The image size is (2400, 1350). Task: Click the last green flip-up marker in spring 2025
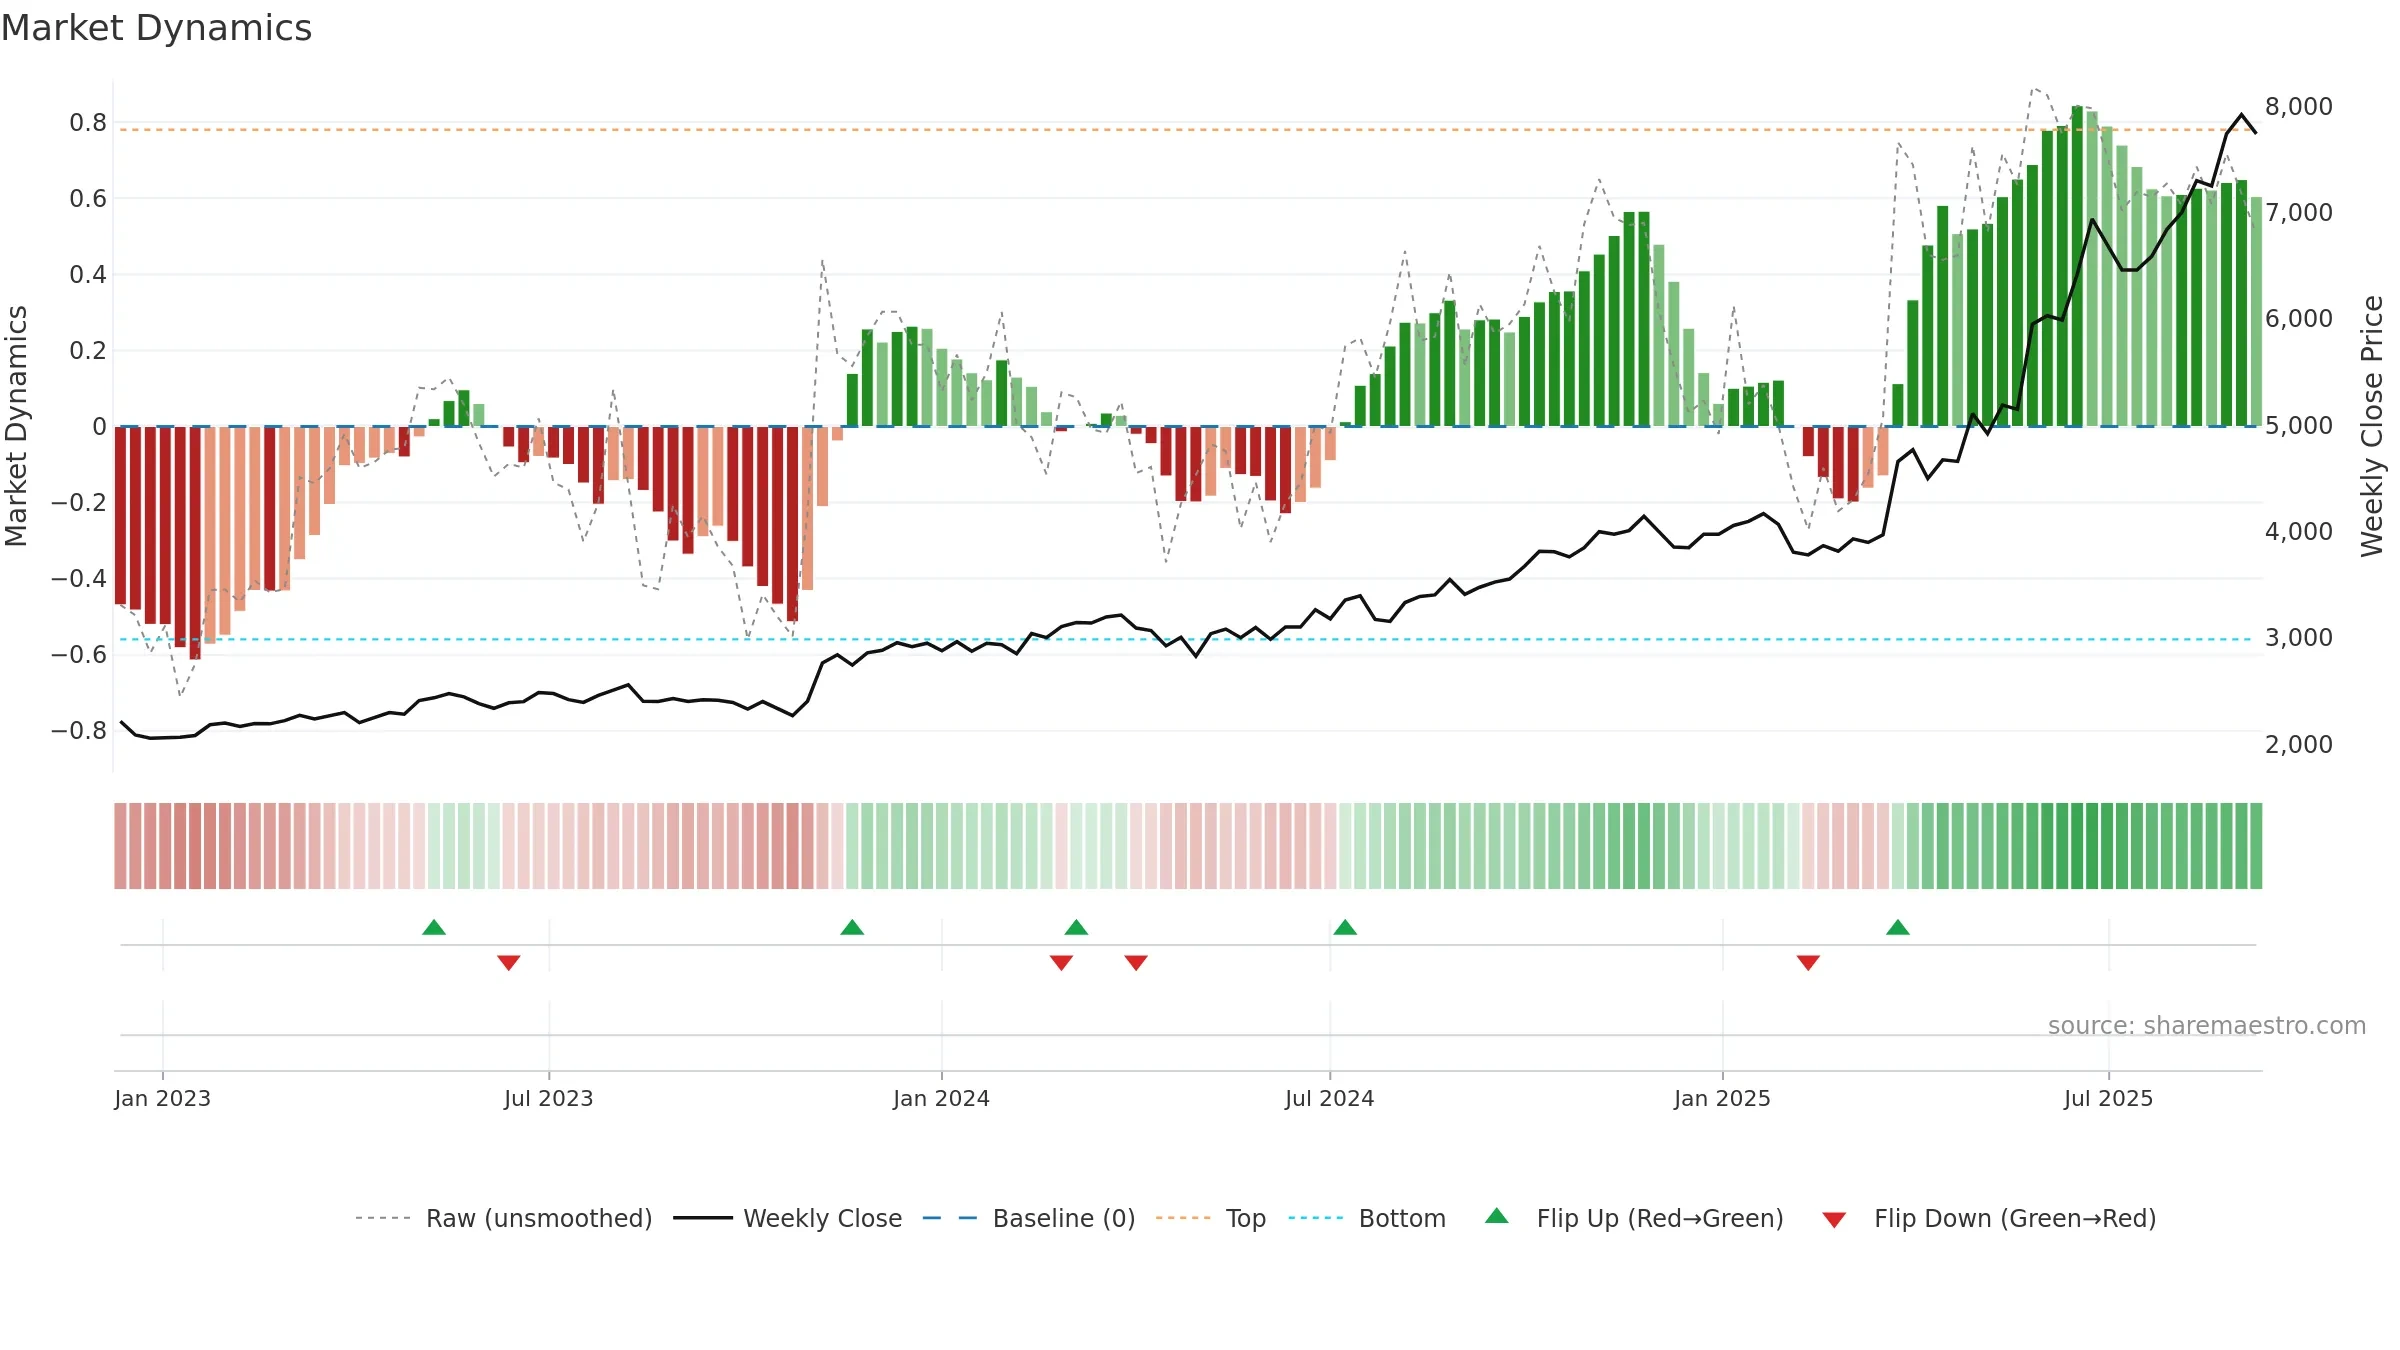(x=1898, y=927)
